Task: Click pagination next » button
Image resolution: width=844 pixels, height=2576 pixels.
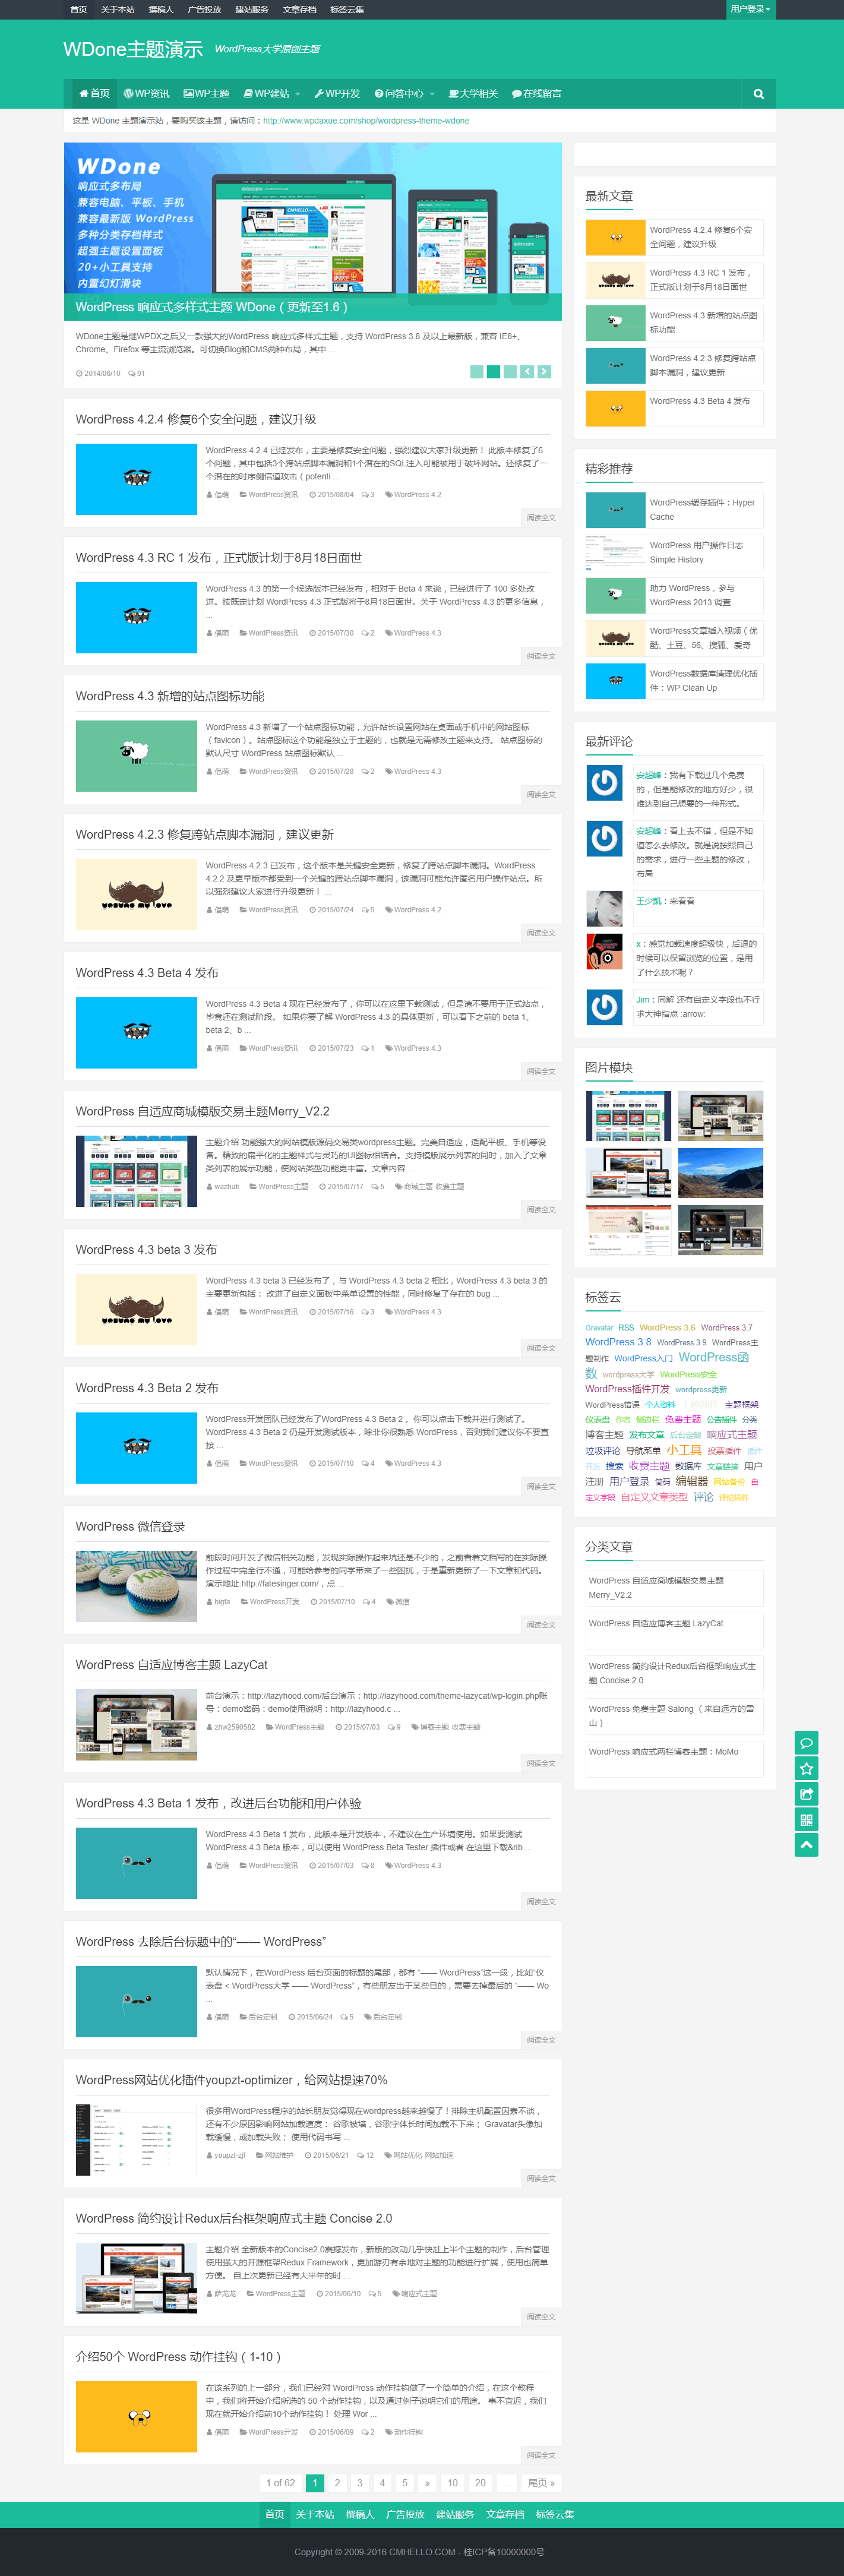Action: [x=427, y=2483]
